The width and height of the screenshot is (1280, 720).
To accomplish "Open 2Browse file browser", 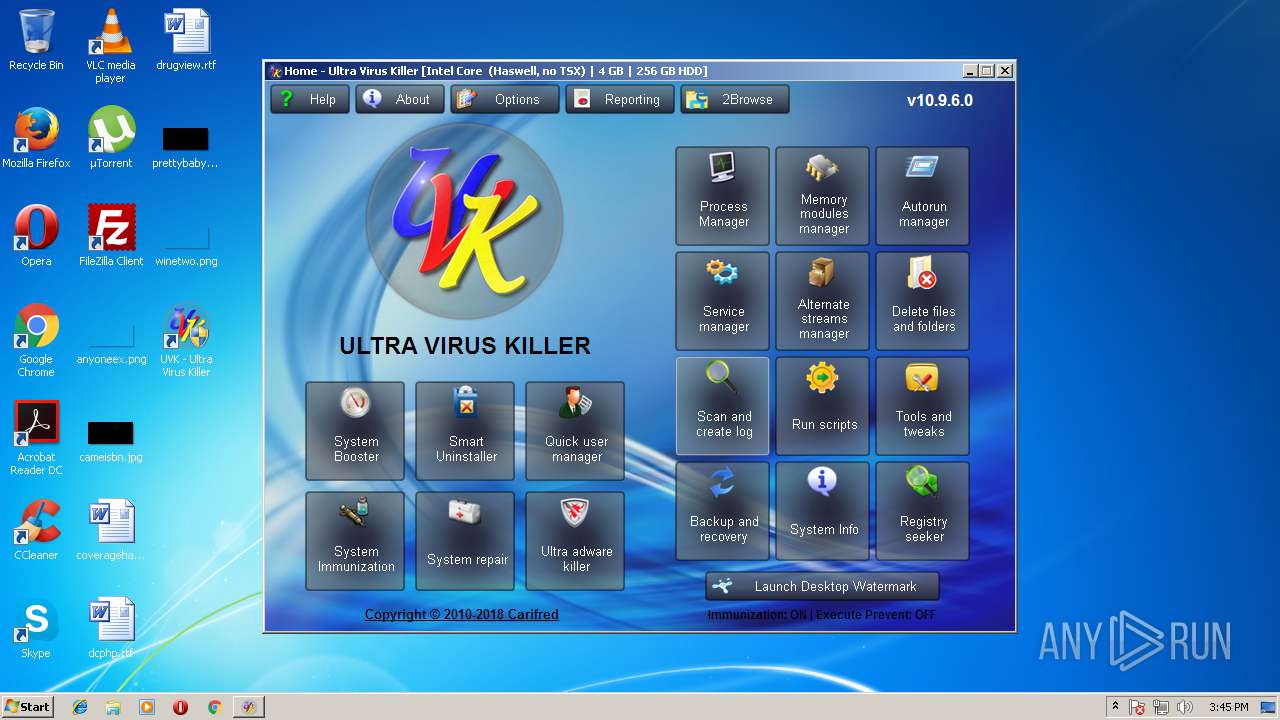I will (735, 99).
